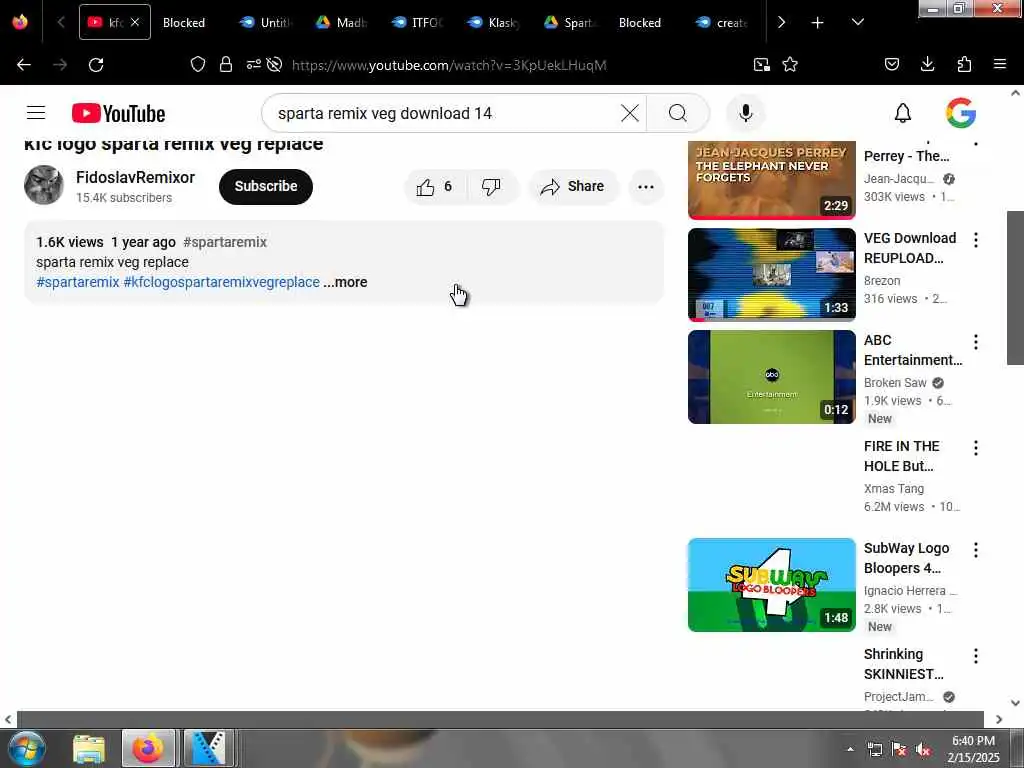Open SubWay Logo Bloopers thumbnail
The width and height of the screenshot is (1024, 768).
pyautogui.click(x=772, y=584)
